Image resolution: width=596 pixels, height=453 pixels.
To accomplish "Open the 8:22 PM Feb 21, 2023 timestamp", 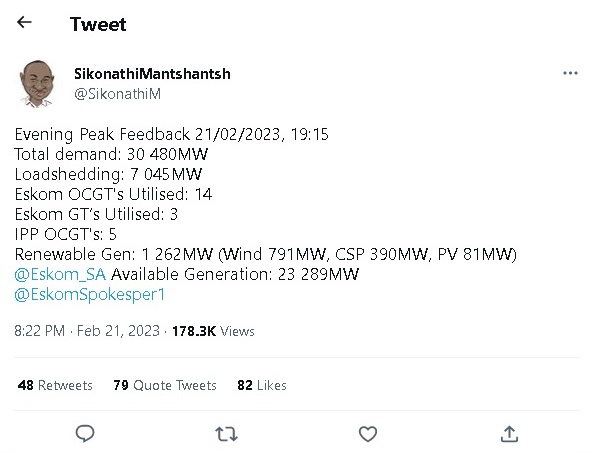I will point(87,331).
